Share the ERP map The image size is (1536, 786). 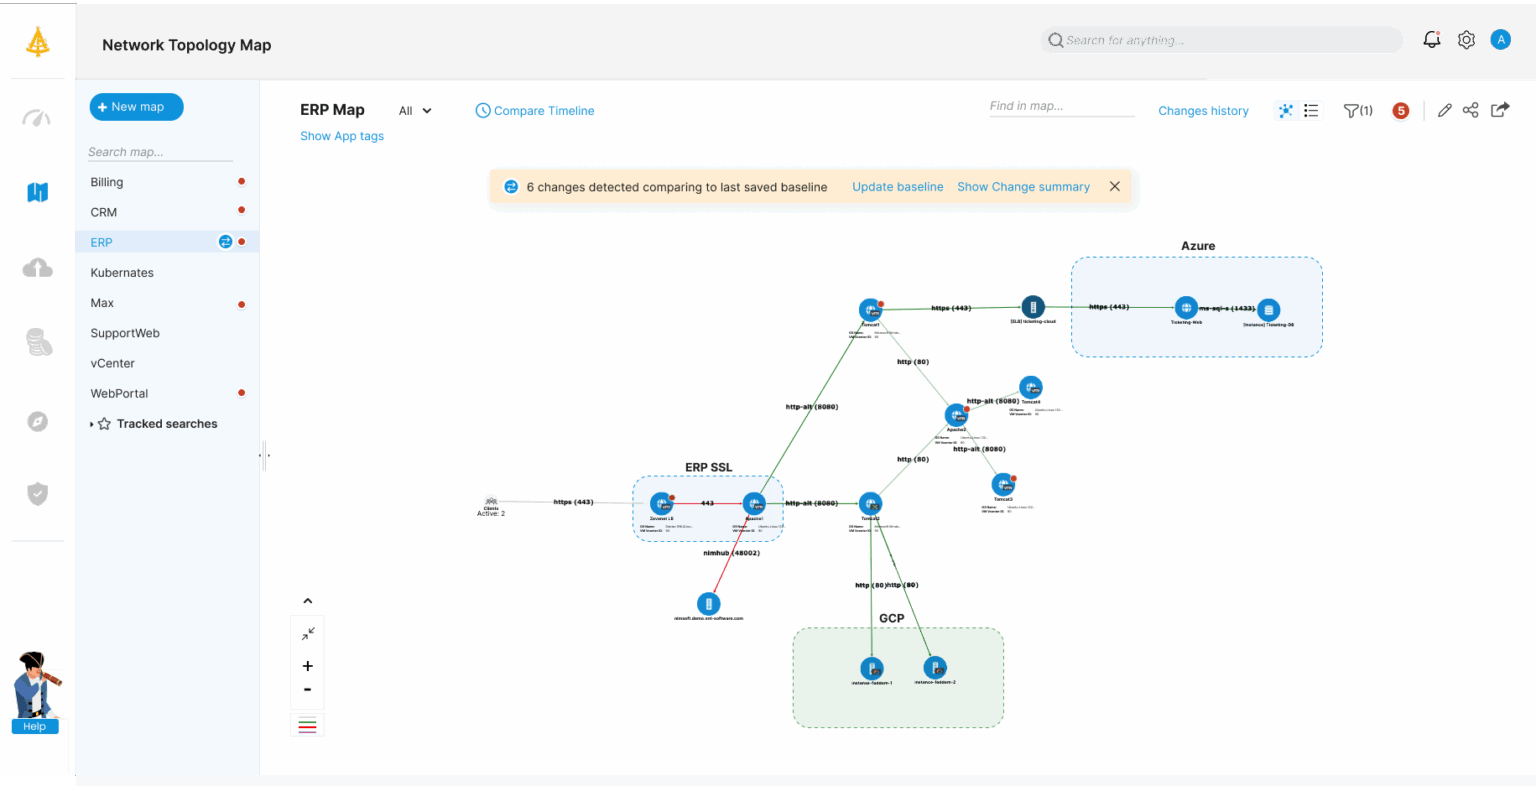[1470, 111]
